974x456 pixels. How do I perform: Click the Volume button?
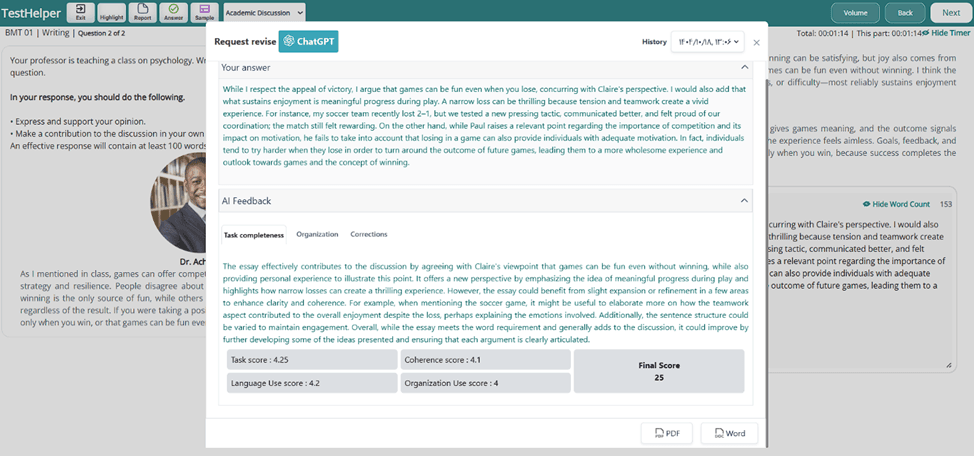click(x=855, y=13)
